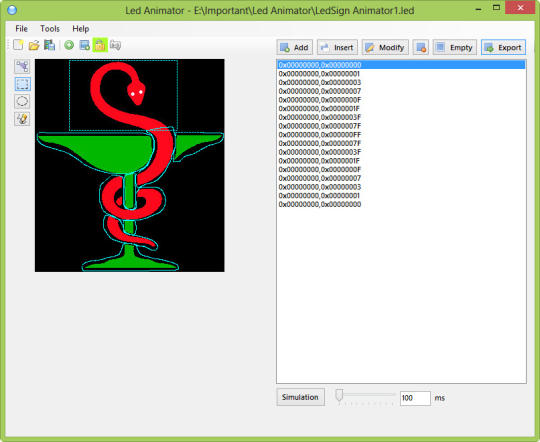Image resolution: width=540 pixels, height=442 pixels.
Task: Select the highlighted first row 0x00000000,0x00000000
Action: click(401, 65)
